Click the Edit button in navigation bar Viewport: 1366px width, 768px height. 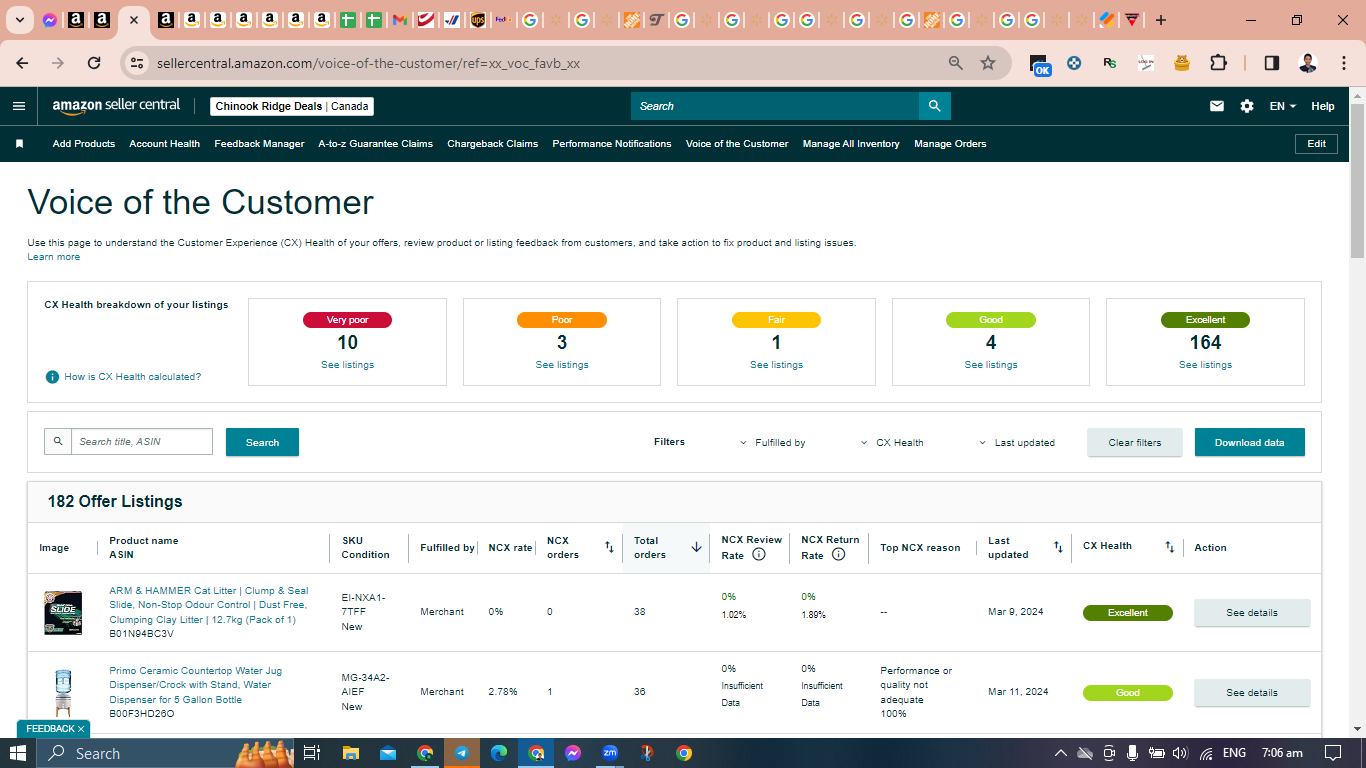1317,144
